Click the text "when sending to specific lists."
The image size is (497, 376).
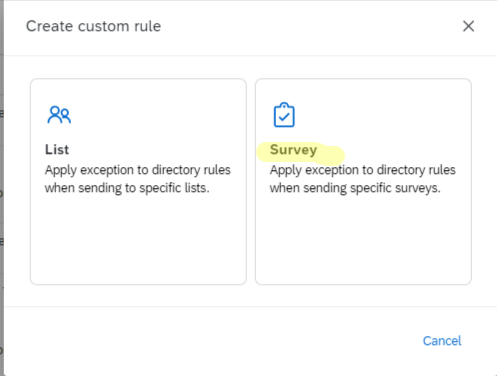pos(127,188)
